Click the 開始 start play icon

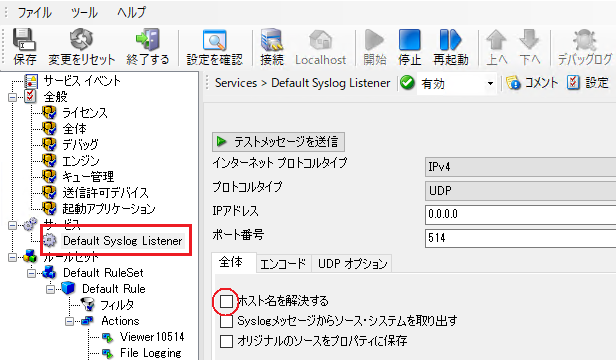point(374,40)
